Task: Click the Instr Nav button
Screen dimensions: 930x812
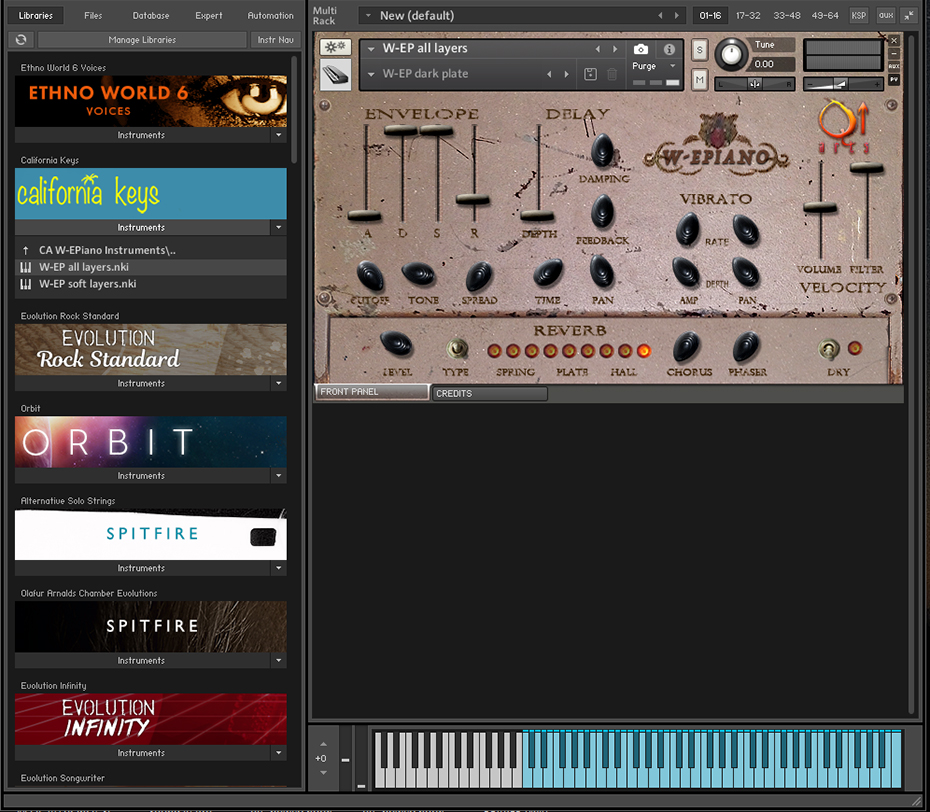Action: [276, 40]
